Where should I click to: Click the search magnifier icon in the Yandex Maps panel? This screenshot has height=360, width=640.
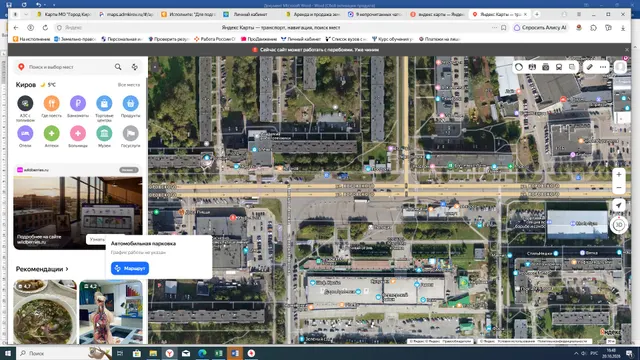coord(118,67)
